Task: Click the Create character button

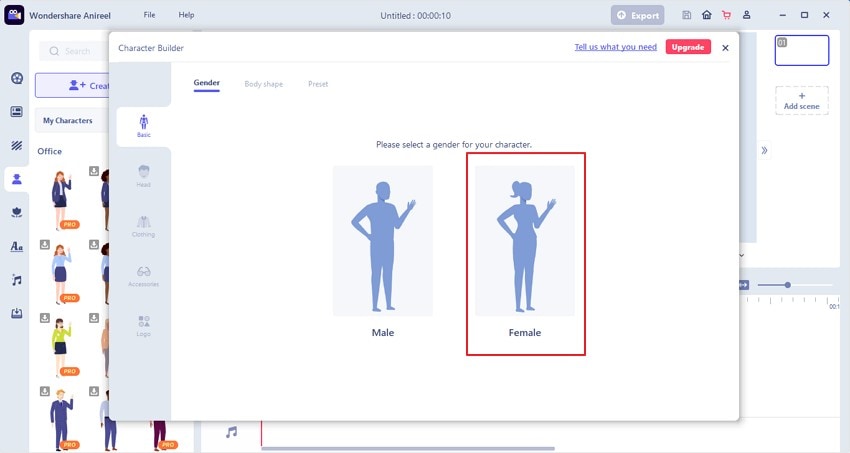Action: pos(72,86)
